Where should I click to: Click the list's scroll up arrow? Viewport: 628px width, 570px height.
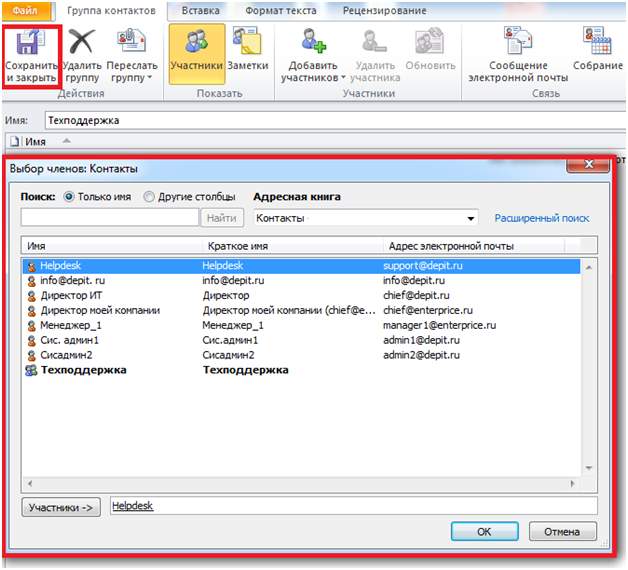click(x=589, y=267)
